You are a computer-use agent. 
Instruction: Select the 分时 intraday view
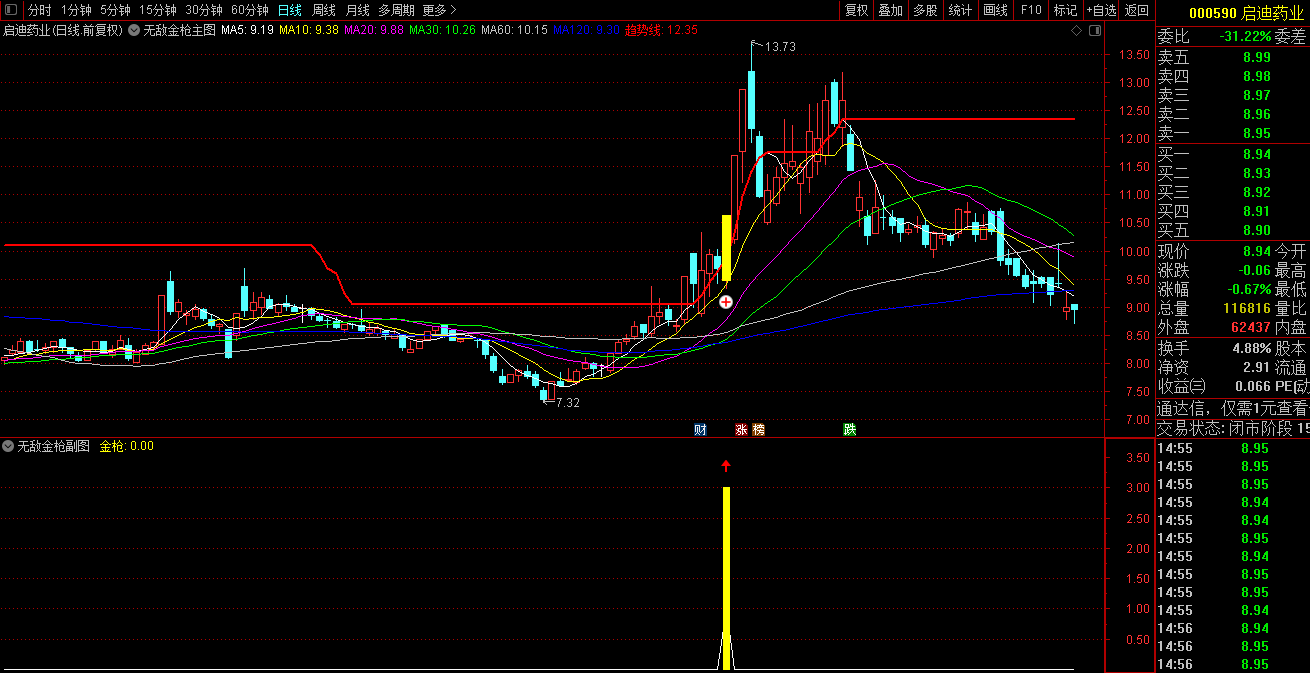coord(39,10)
